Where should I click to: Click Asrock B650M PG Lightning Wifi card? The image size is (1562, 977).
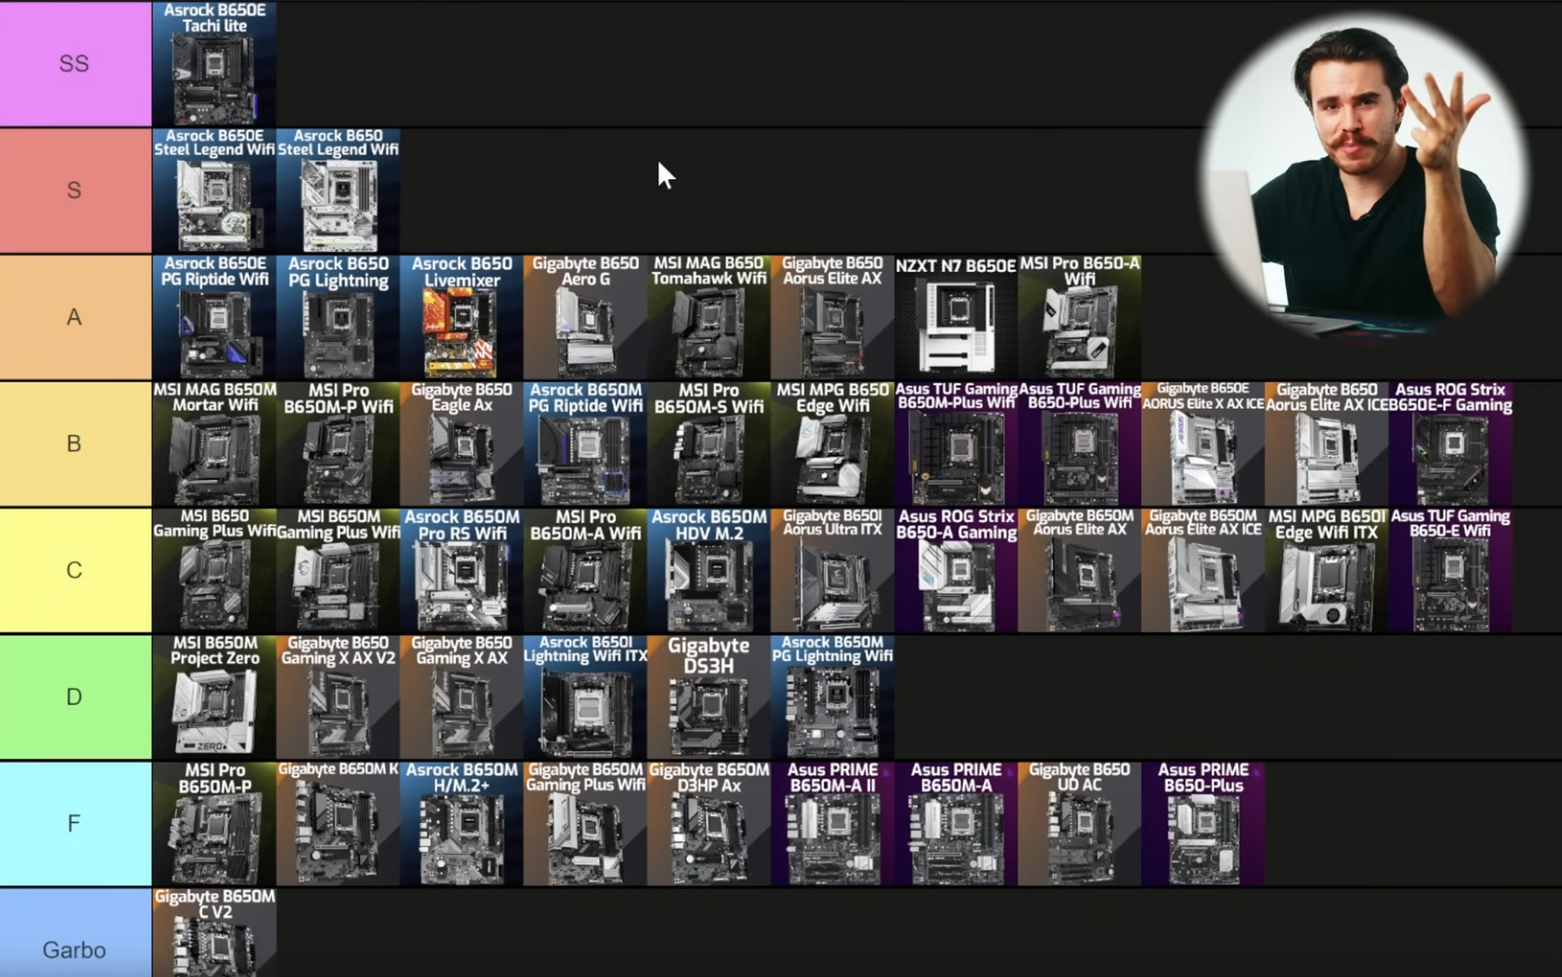[x=832, y=697]
